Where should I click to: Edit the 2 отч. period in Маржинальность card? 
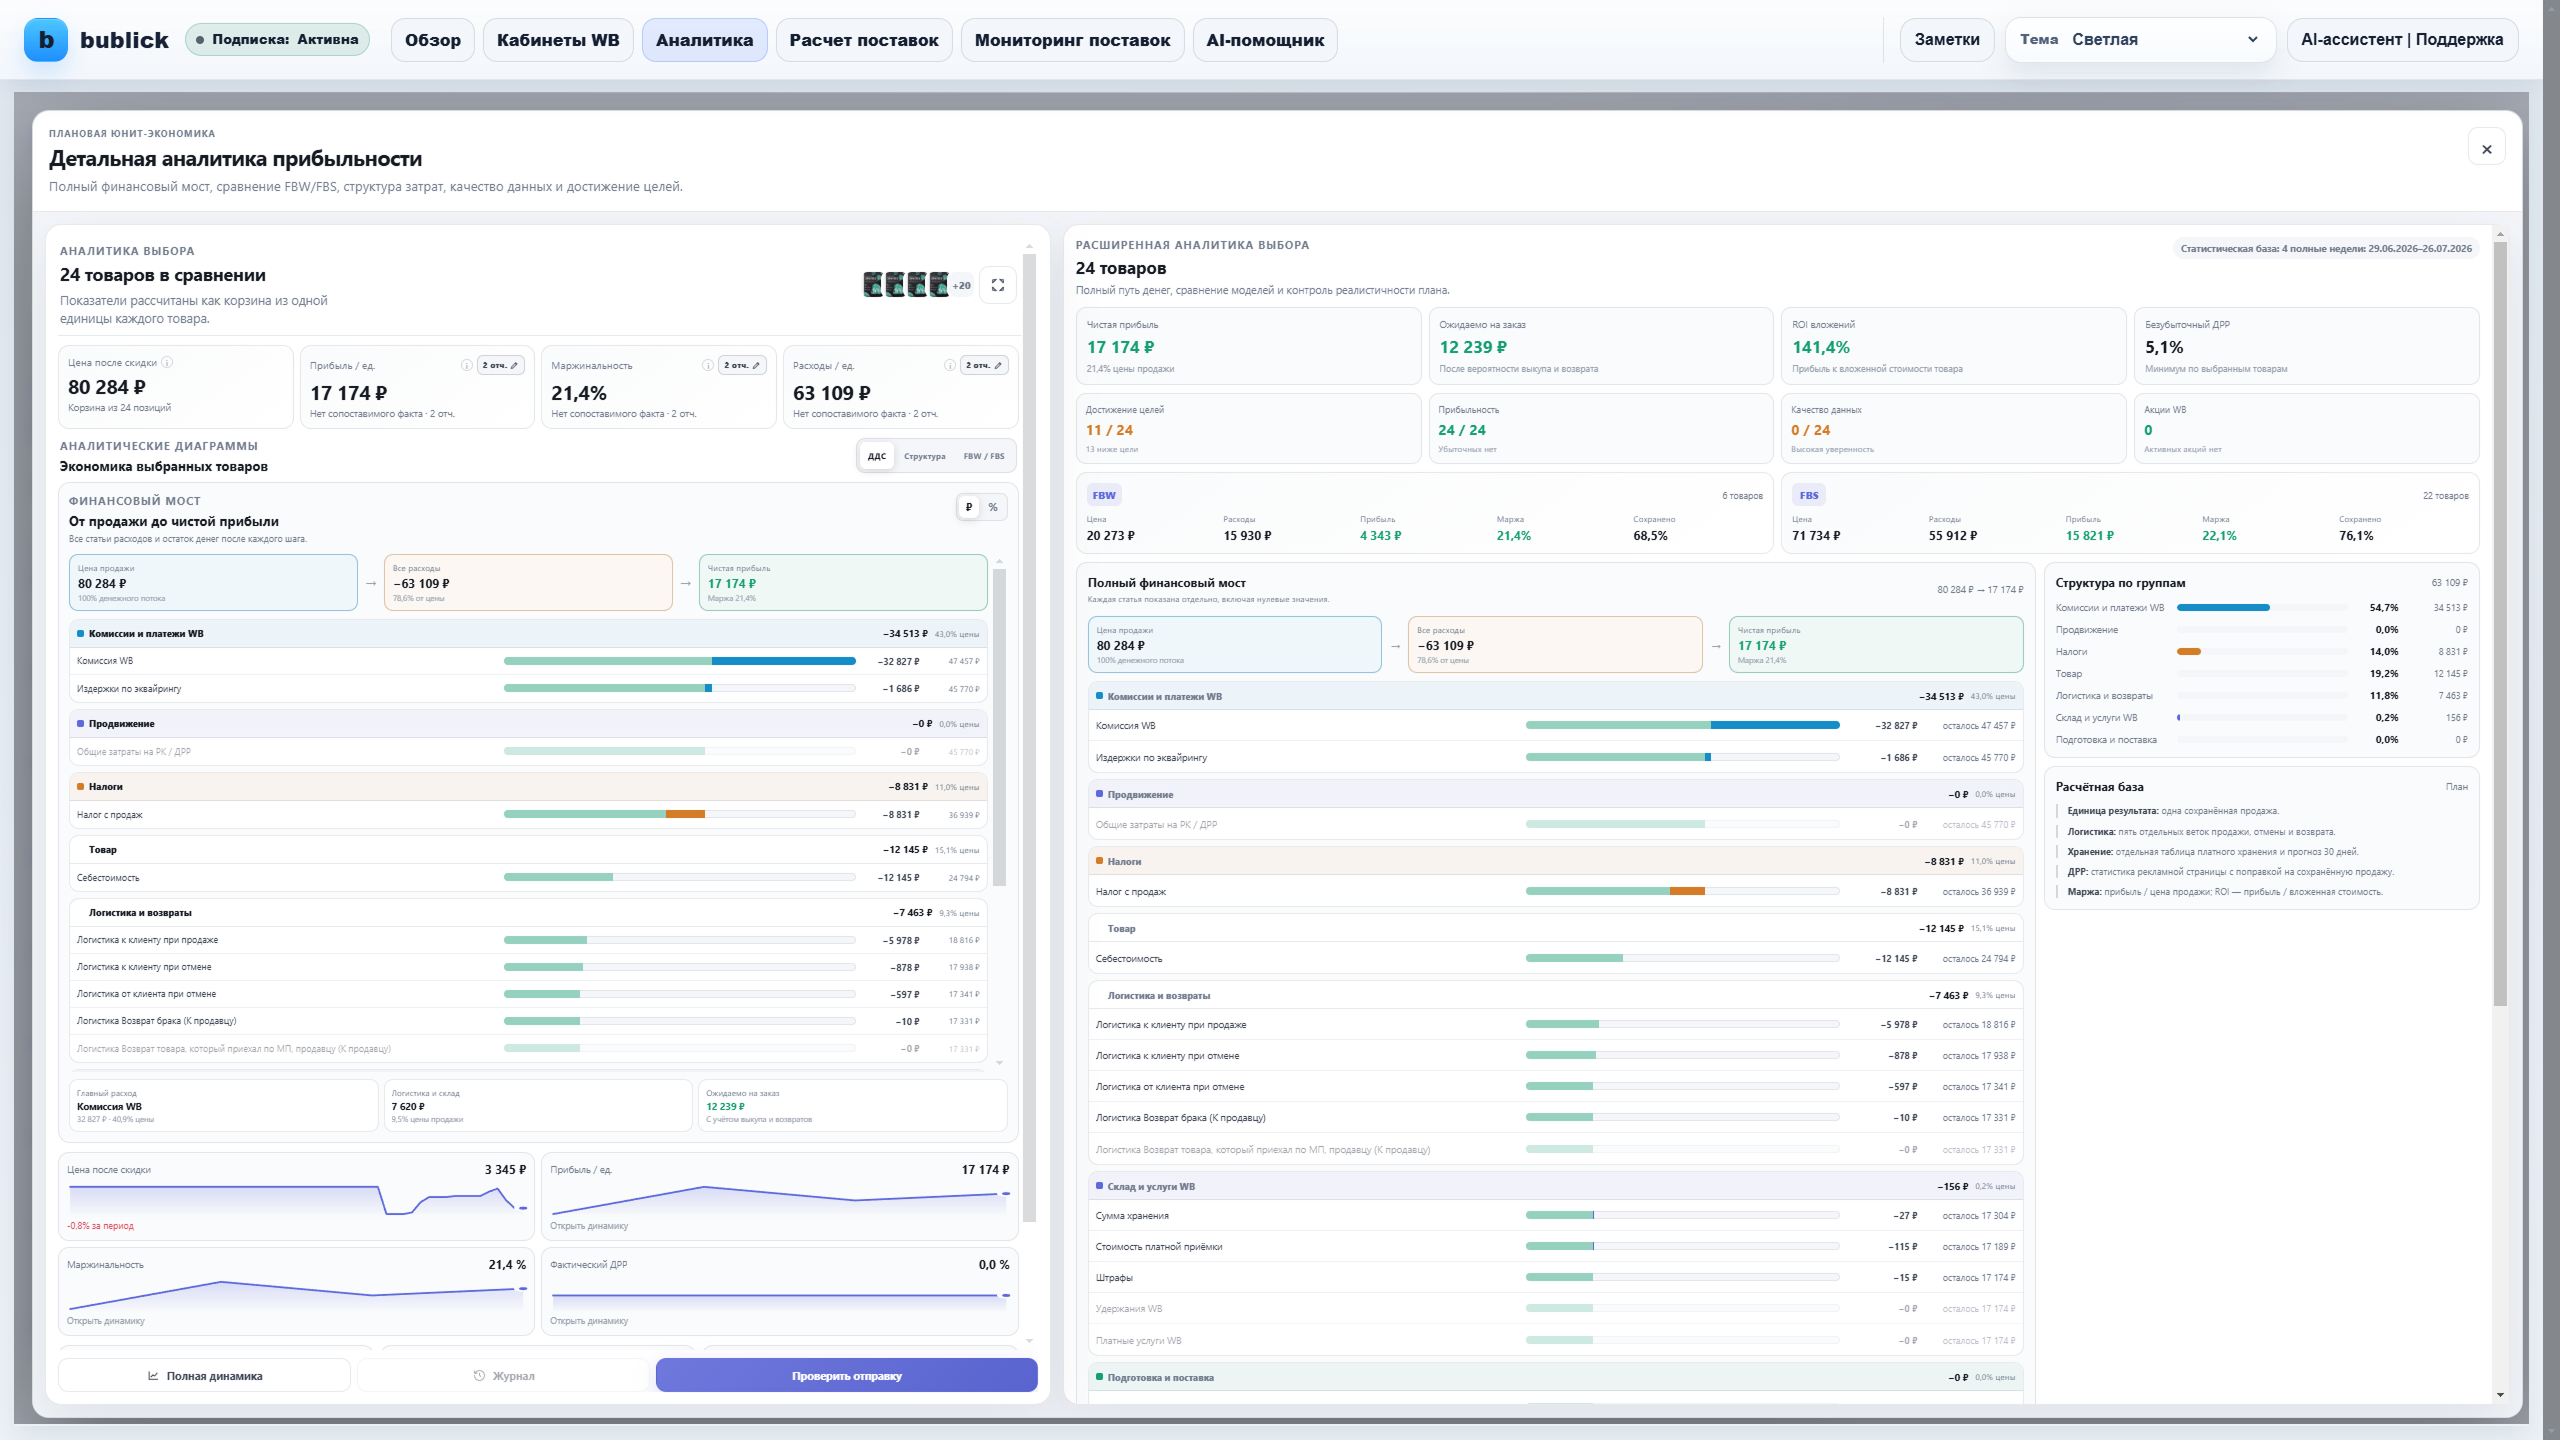pyautogui.click(x=742, y=365)
